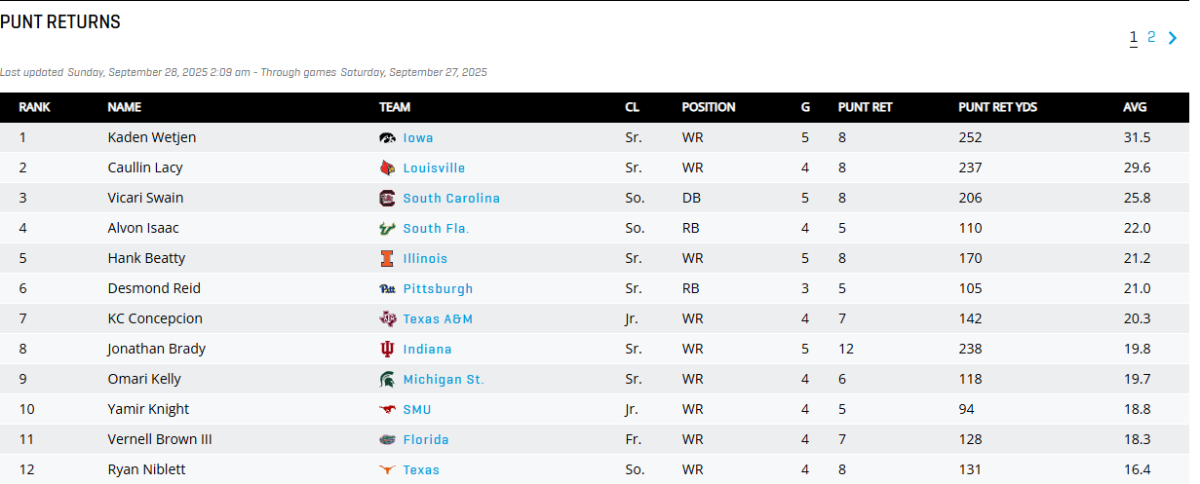Sort by the AVG column header
The image size is (1200, 484).
pos(1135,107)
